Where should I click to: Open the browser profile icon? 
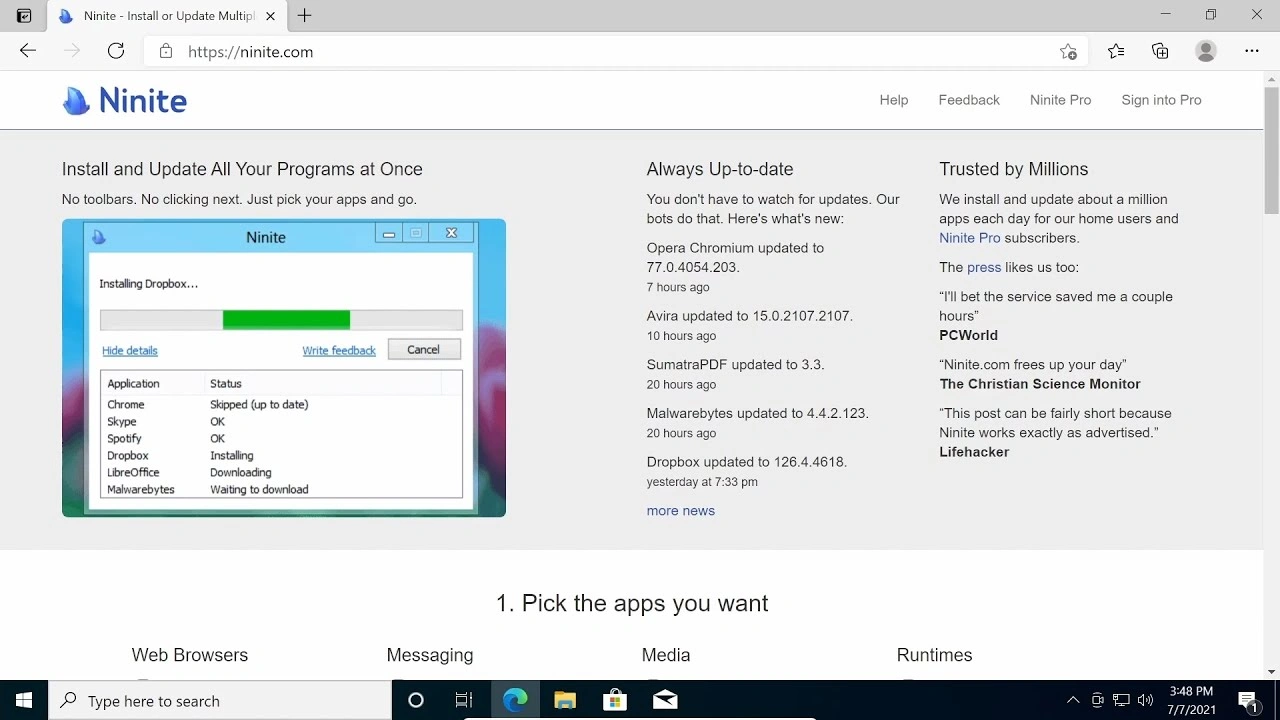point(1206,51)
